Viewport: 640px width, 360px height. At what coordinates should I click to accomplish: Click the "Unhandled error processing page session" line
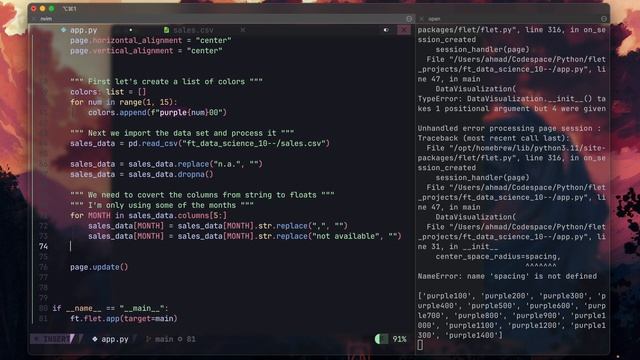tap(509, 128)
